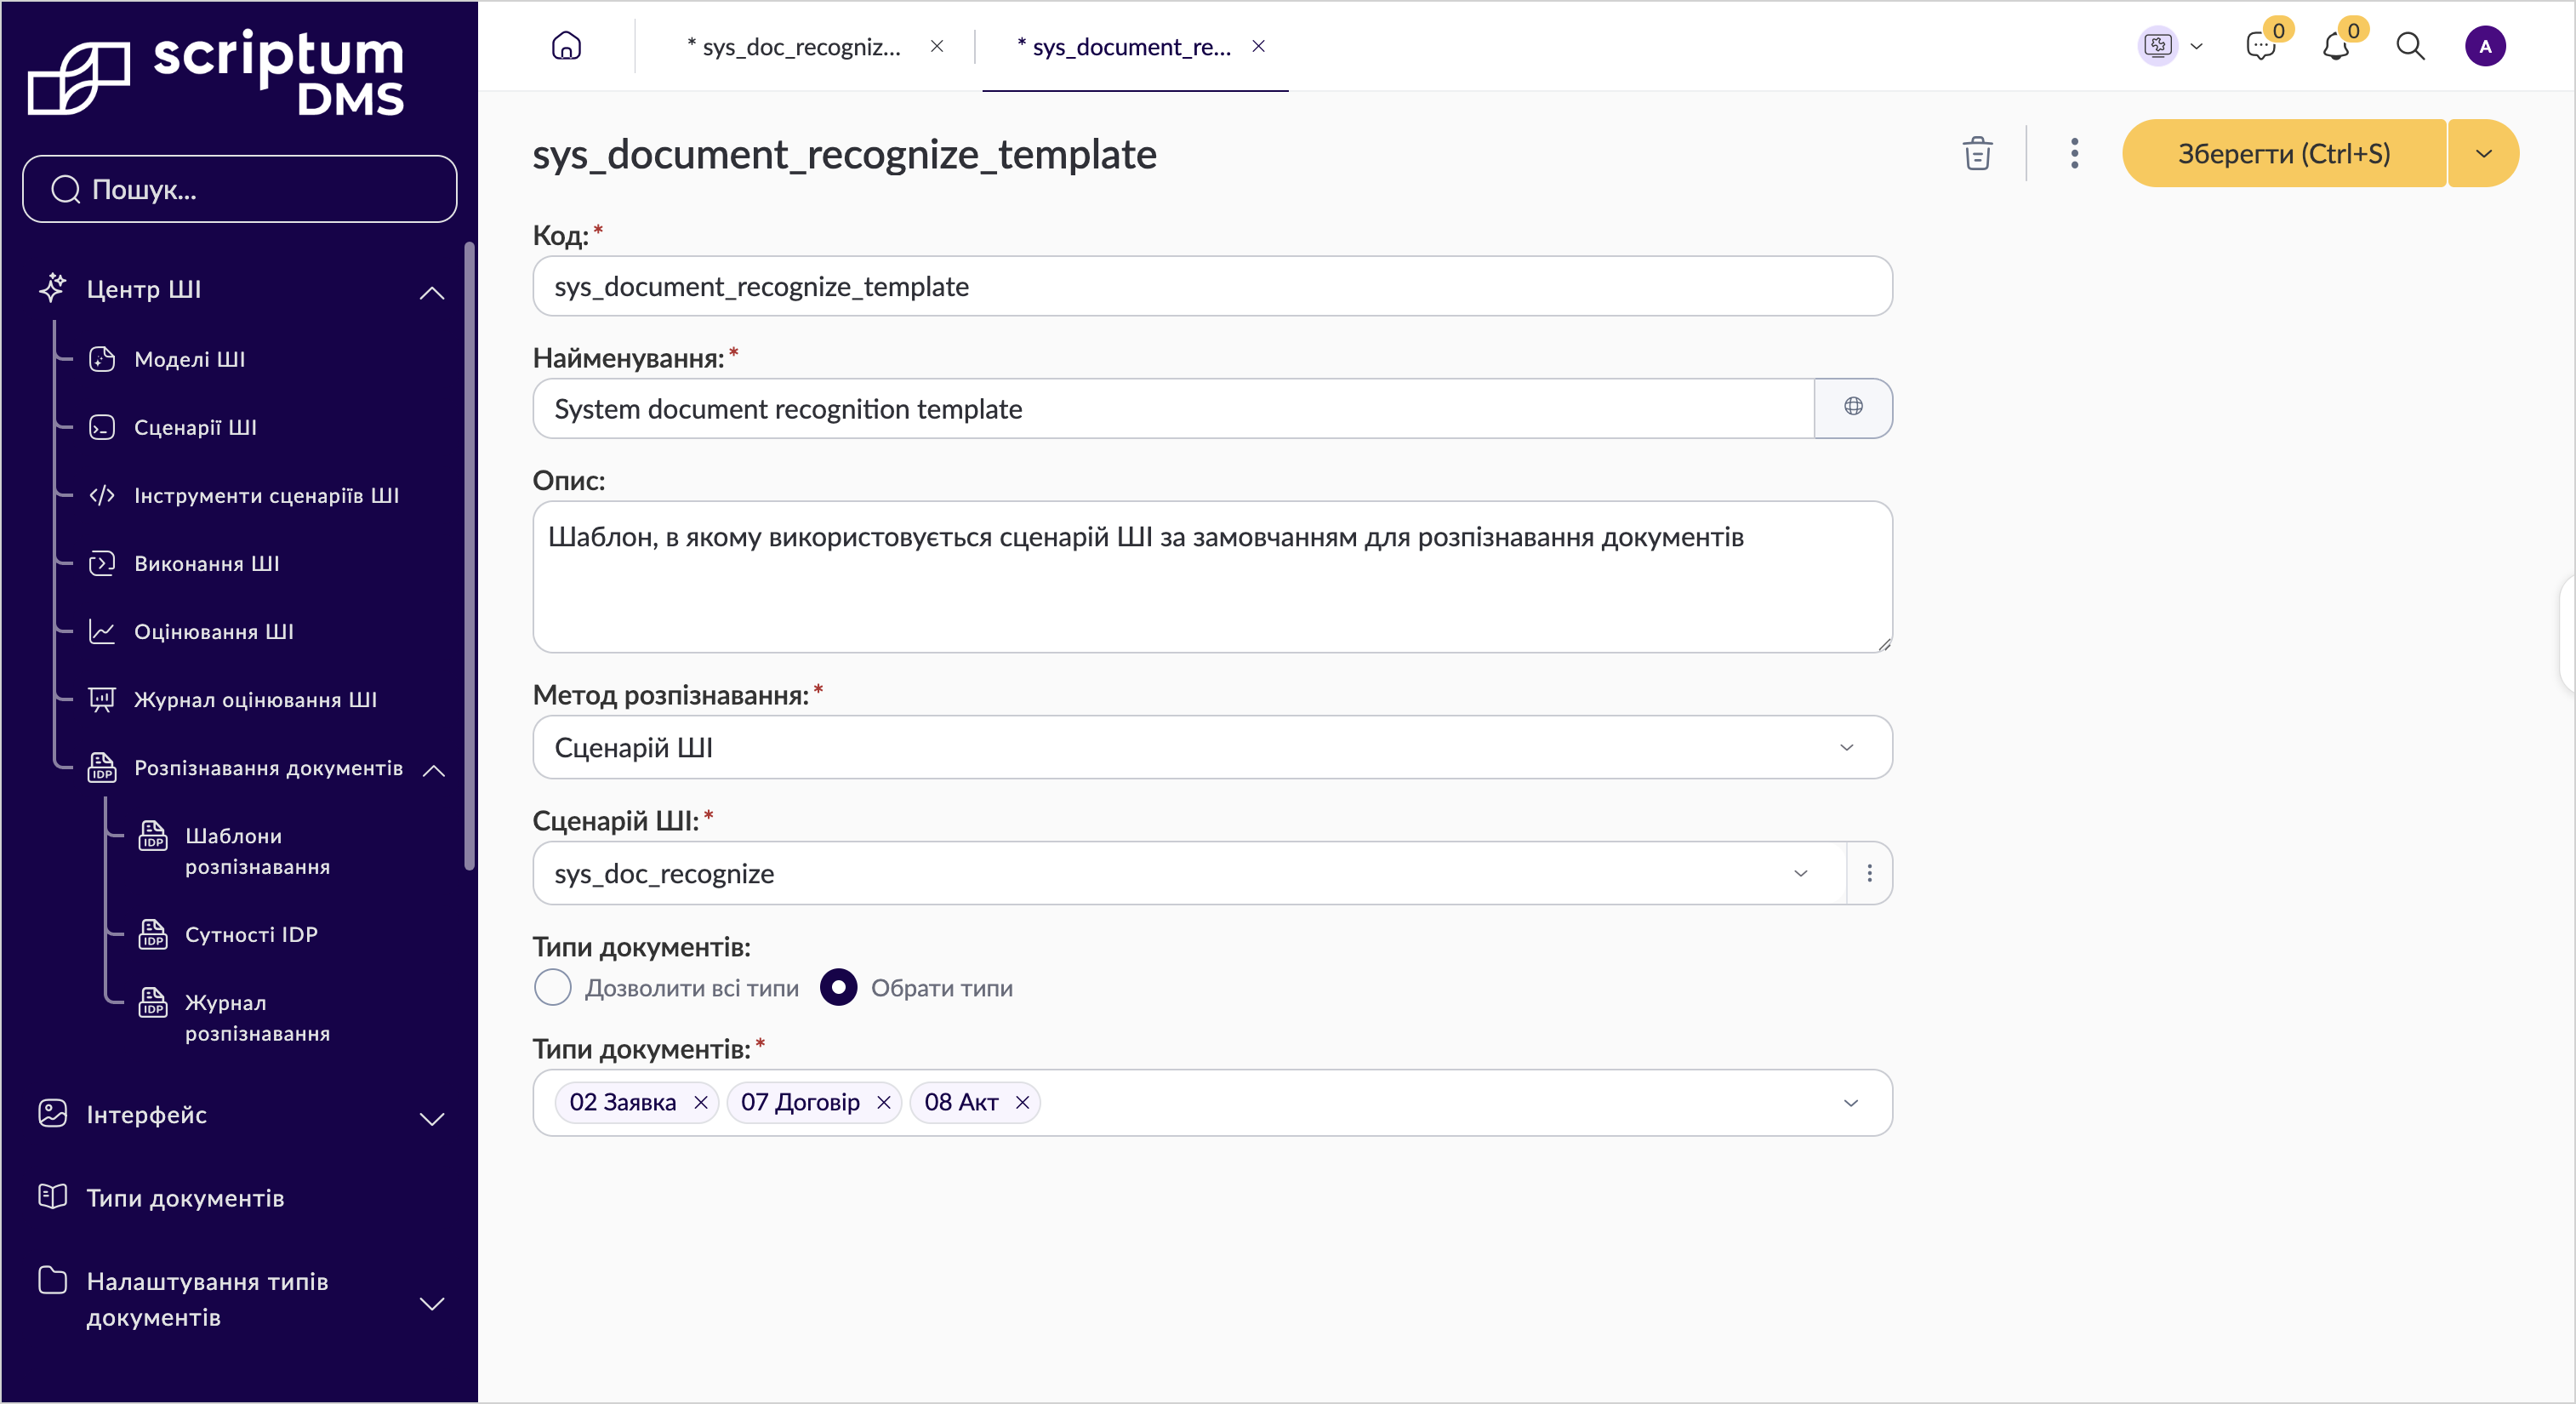The height and width of the screenshot is (1404, 2576).
Task: Click the Опис text area
Action: click(x=1212, y=577)
